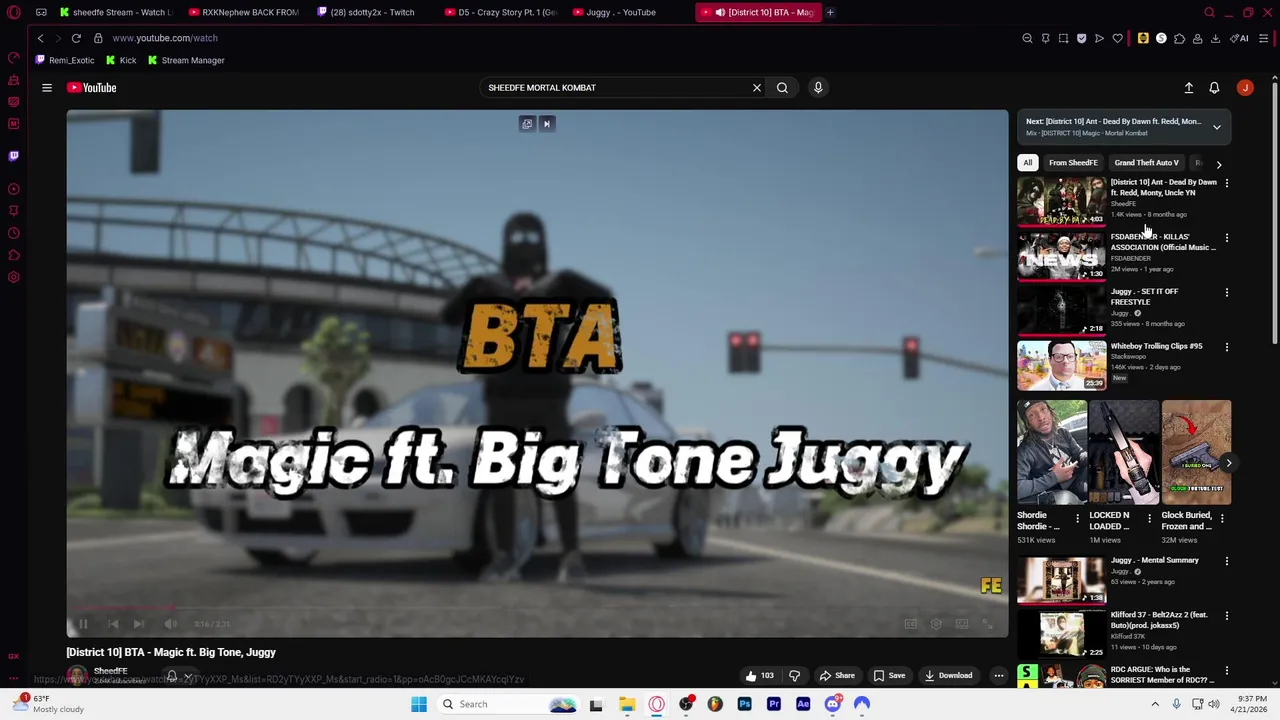This screenshot has height=720, width=1280.
Task: Start voice search with the microphone
Action: click(x=818, y=88)
